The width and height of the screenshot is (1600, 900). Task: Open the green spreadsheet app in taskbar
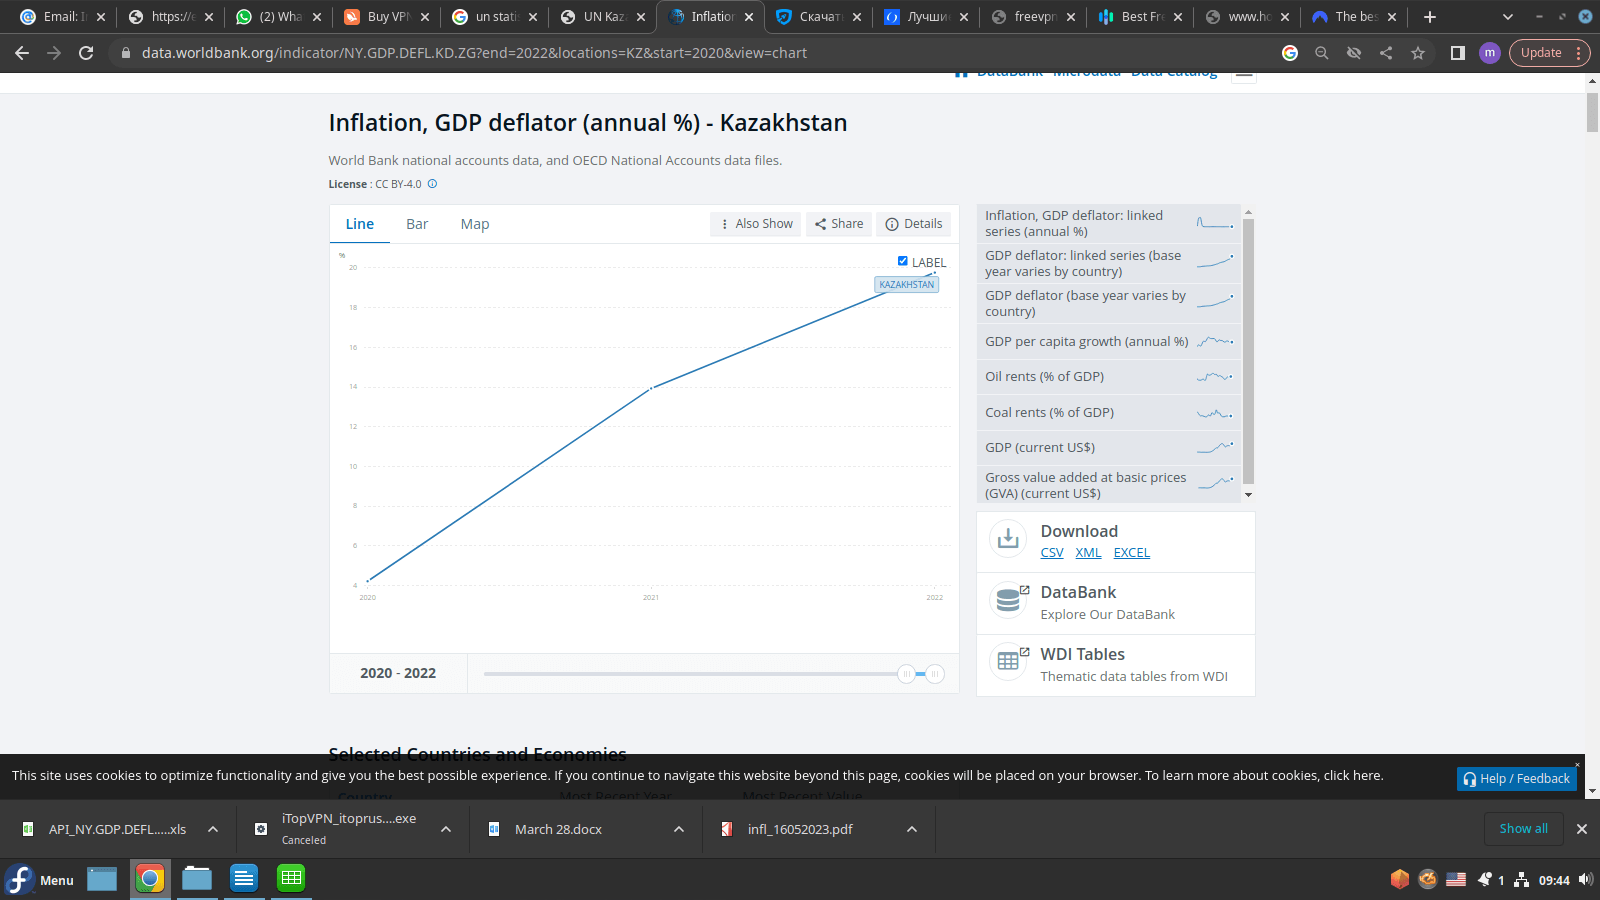click(x=291, y=879)
